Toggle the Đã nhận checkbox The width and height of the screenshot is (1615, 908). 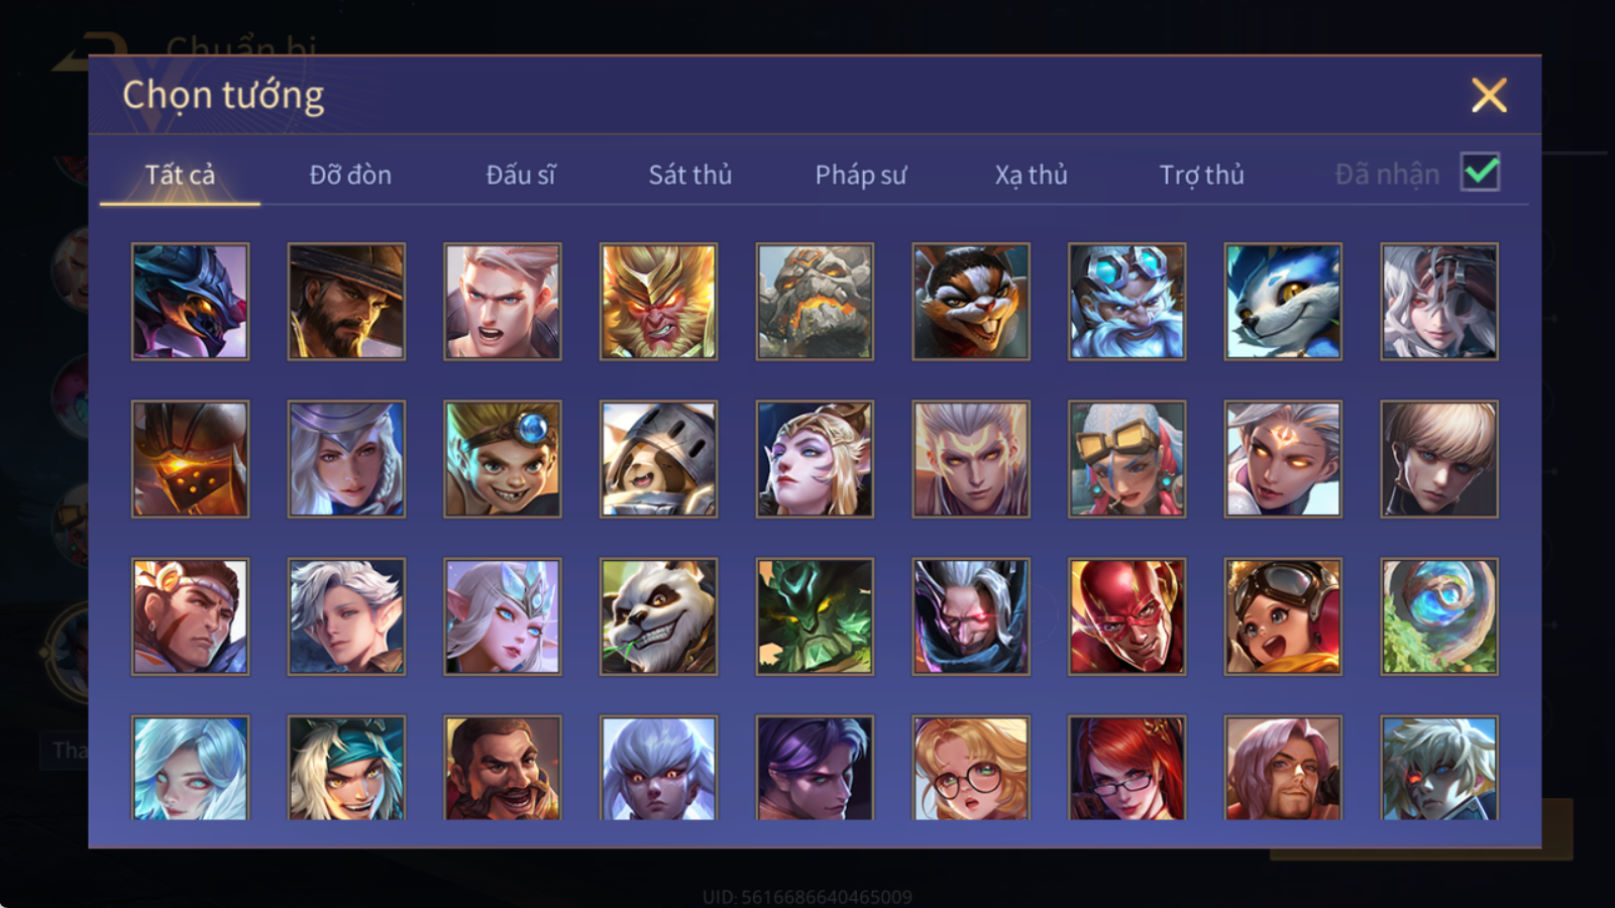[1480, 172]
